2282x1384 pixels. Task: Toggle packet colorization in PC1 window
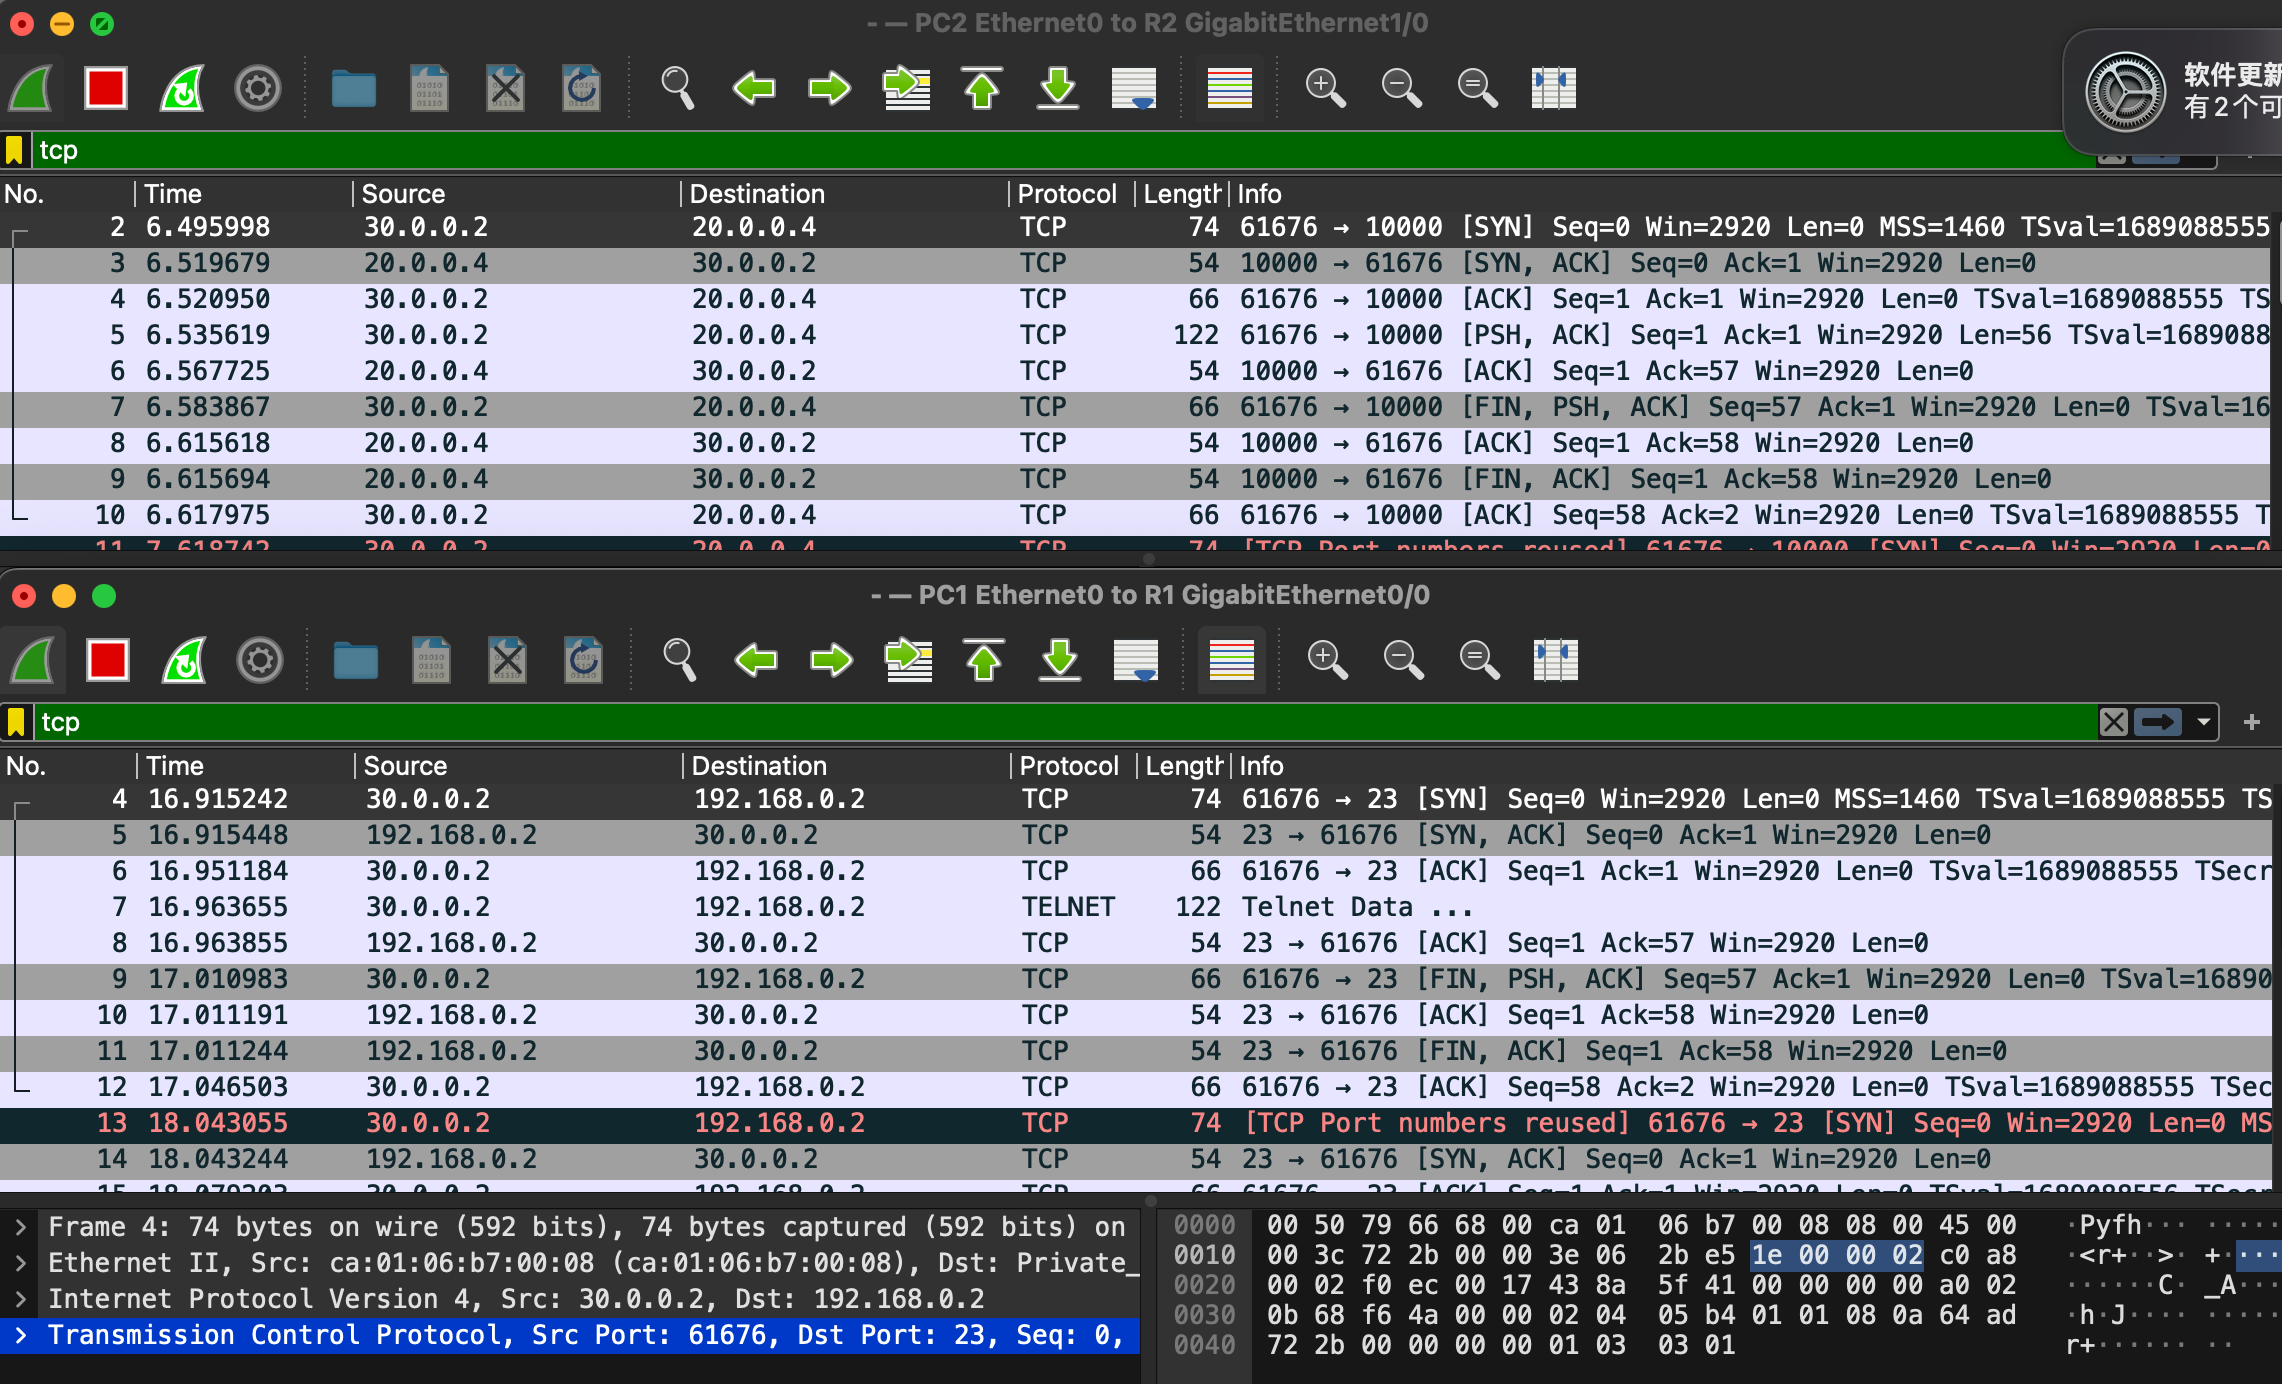(x=1231, y=660)
